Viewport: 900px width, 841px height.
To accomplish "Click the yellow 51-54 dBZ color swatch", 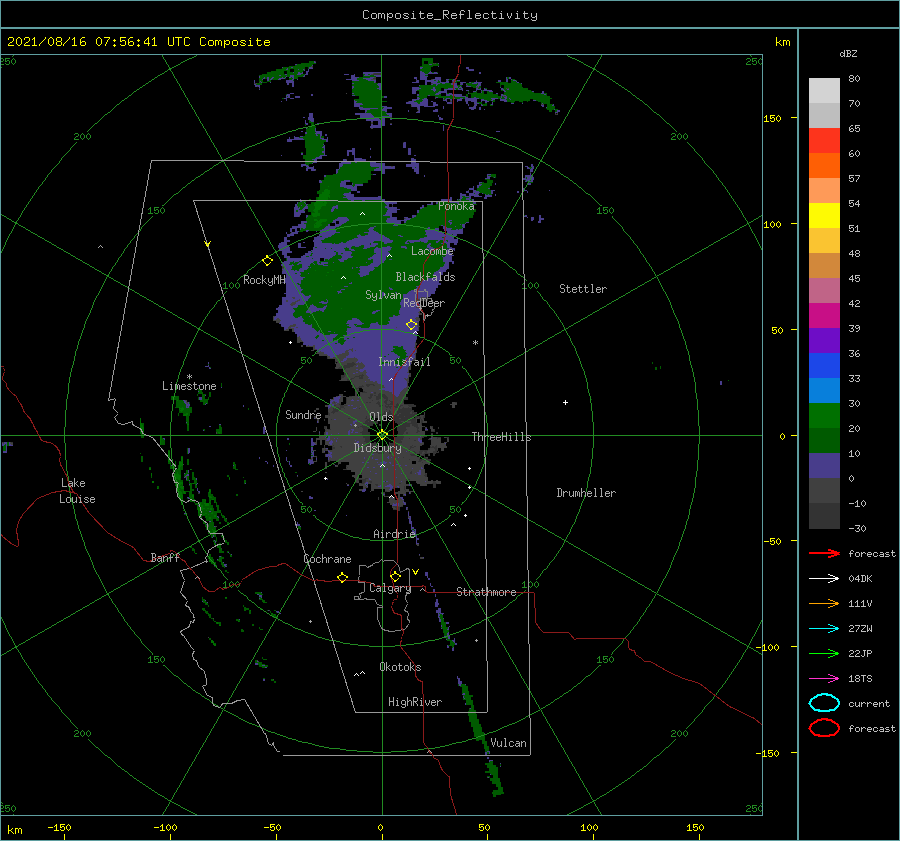I will pyautogui.click(x=824, y=216).
